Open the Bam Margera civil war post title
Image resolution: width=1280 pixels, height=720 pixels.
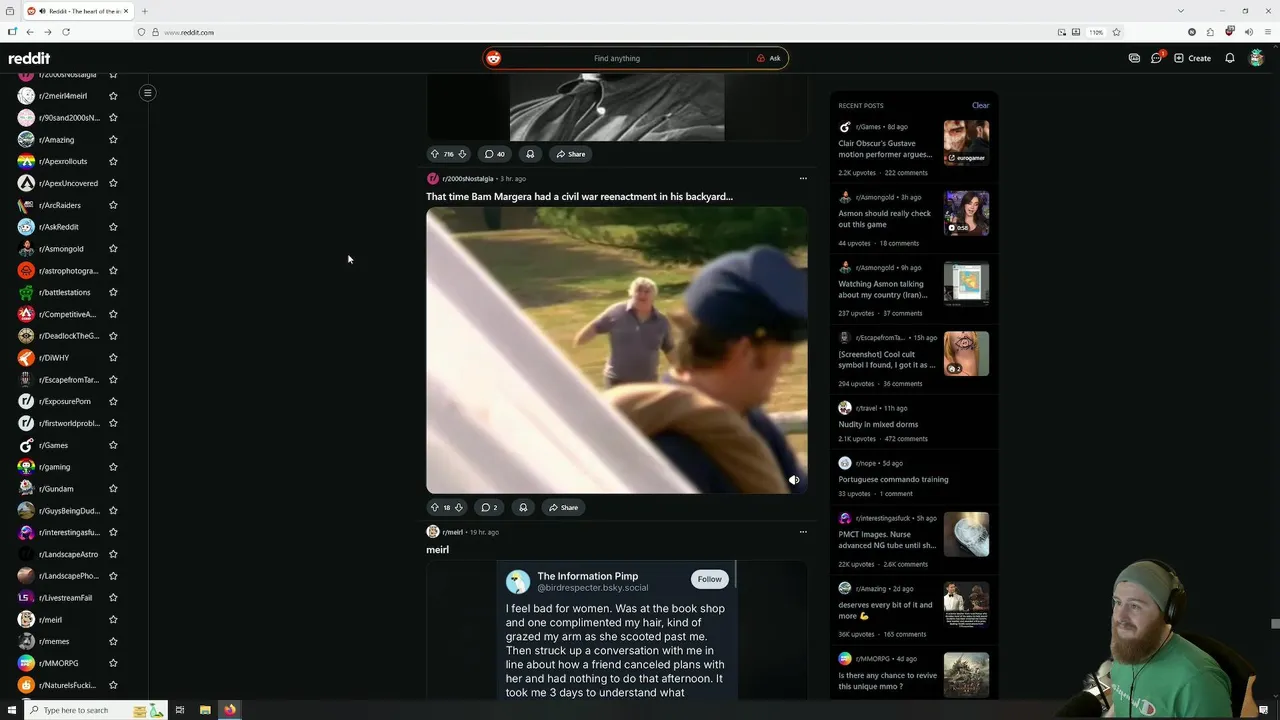579,197
